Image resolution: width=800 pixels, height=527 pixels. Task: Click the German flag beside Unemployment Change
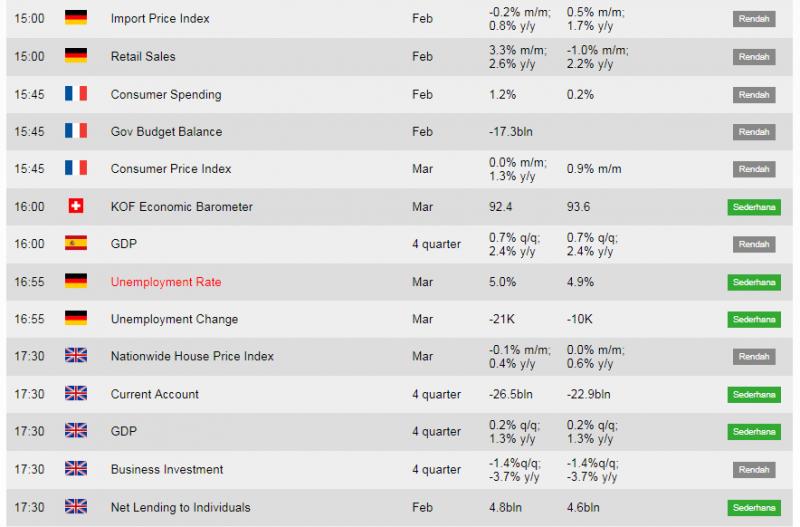(x=76, y=318)
